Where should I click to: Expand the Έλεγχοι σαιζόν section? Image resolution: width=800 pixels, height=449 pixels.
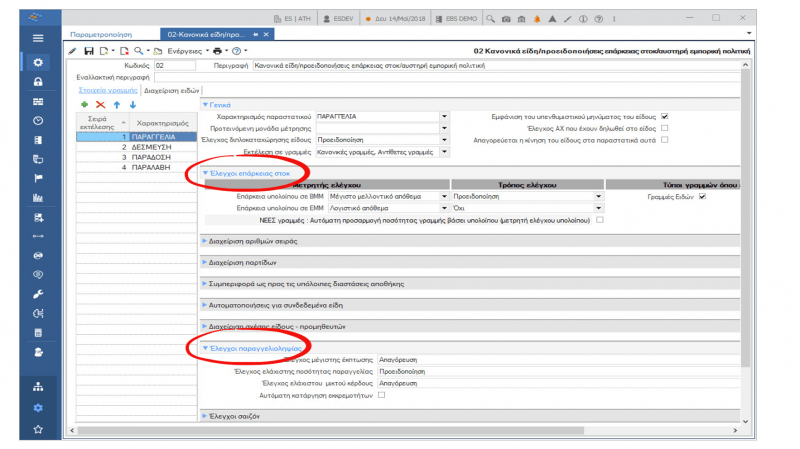click(205, 416)
